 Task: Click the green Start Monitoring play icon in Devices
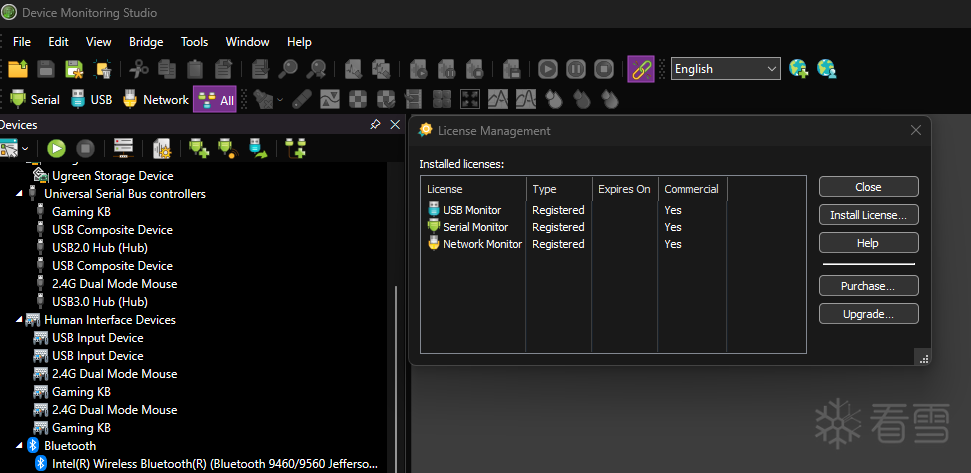56,149
